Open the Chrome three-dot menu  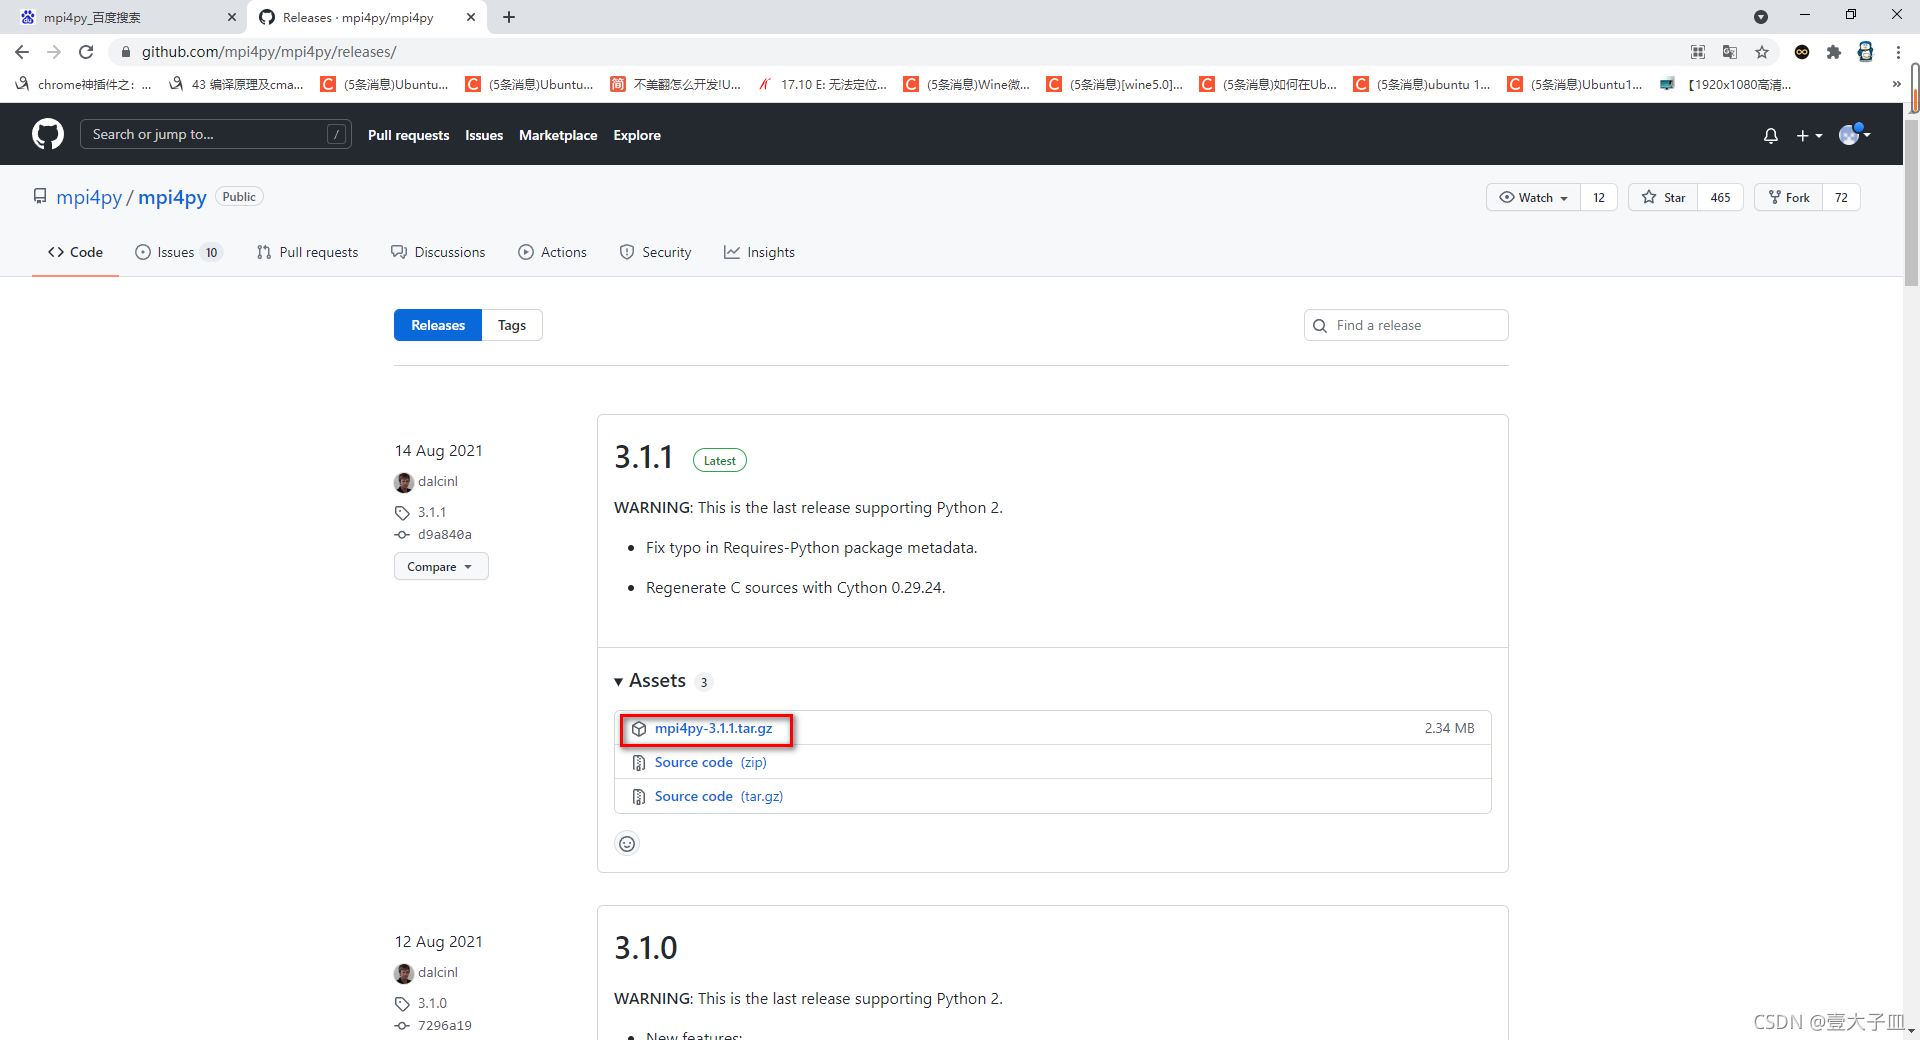[1898, 52]
